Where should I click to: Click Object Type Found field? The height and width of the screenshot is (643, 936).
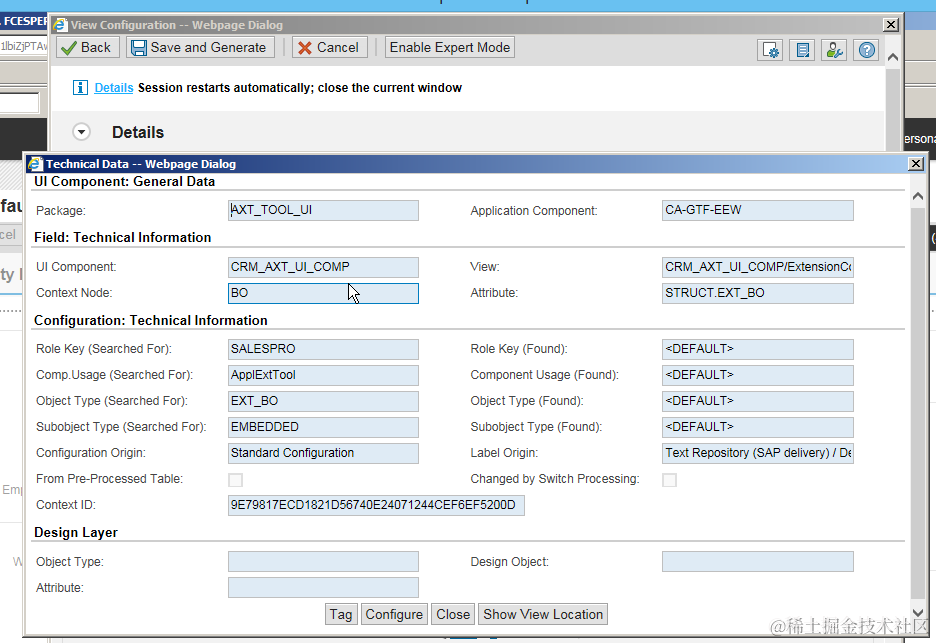758,401
